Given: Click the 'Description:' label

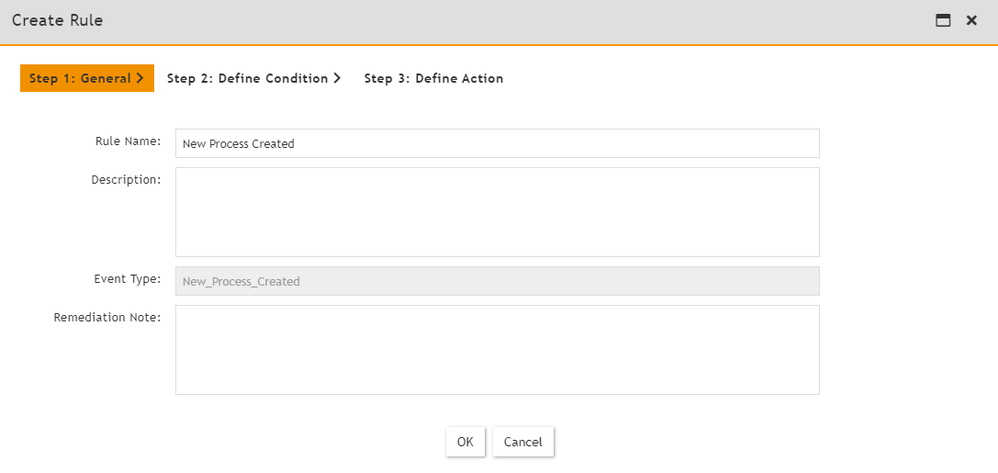Looking at the screenshot, I should click(126, 180).
